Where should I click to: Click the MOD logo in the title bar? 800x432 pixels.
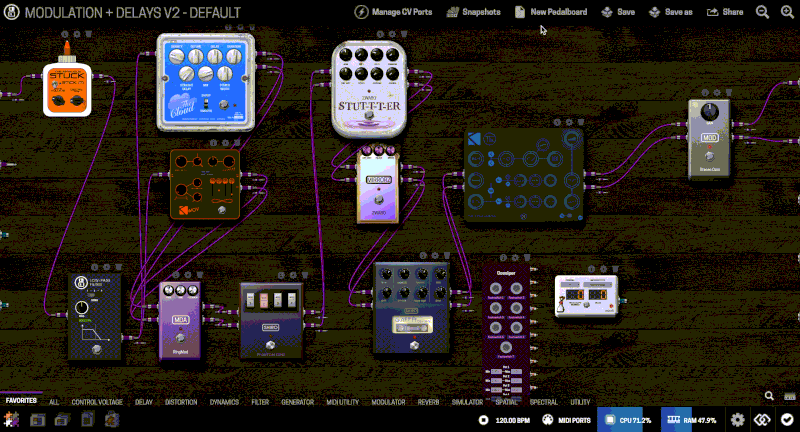(11, 12)
